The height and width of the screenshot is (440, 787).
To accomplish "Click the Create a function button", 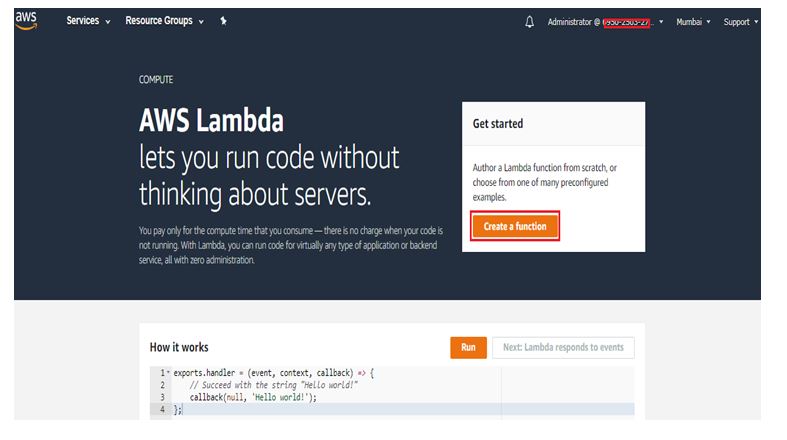I will coord(515,226).
